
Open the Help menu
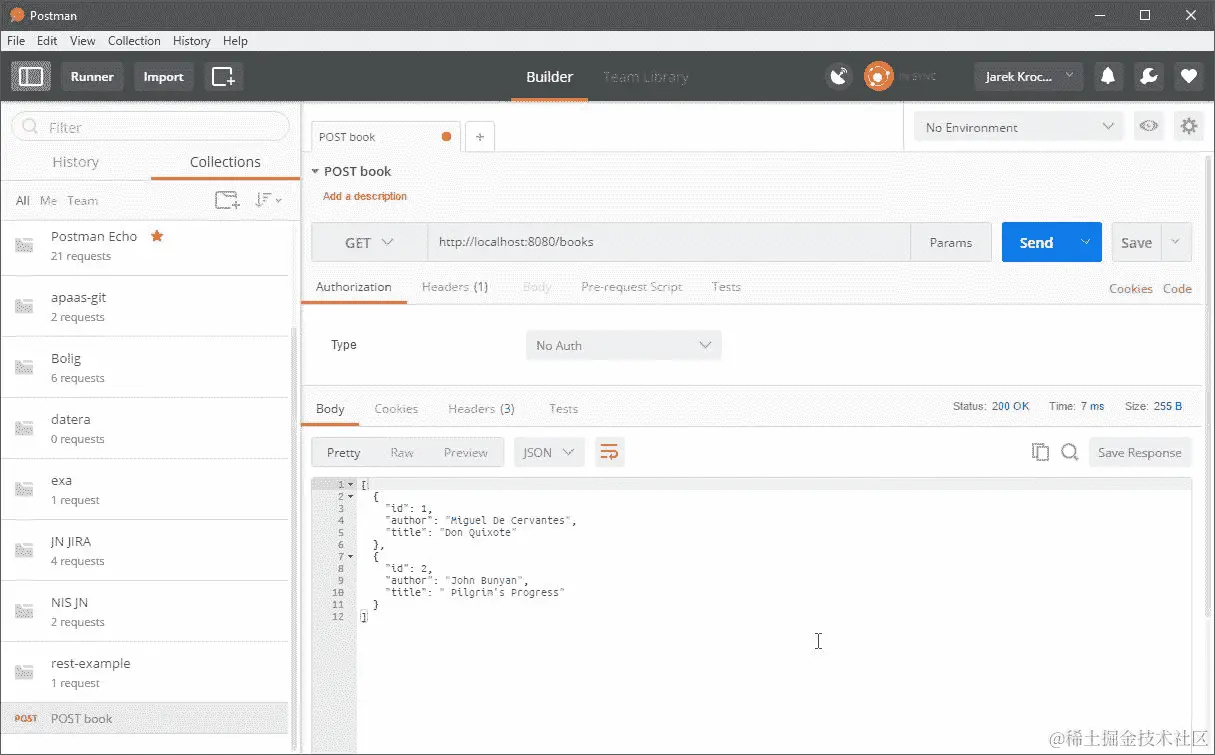235,41
